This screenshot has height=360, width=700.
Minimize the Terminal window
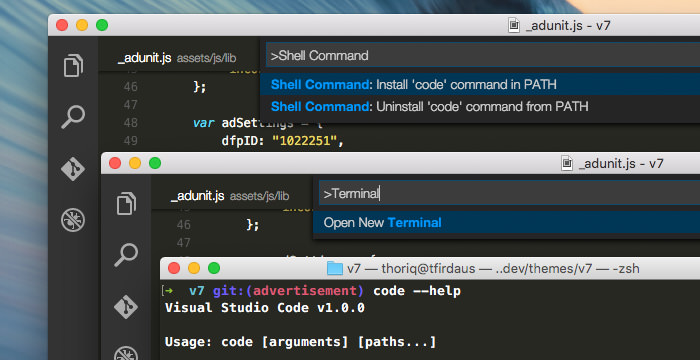pos(194,268)
